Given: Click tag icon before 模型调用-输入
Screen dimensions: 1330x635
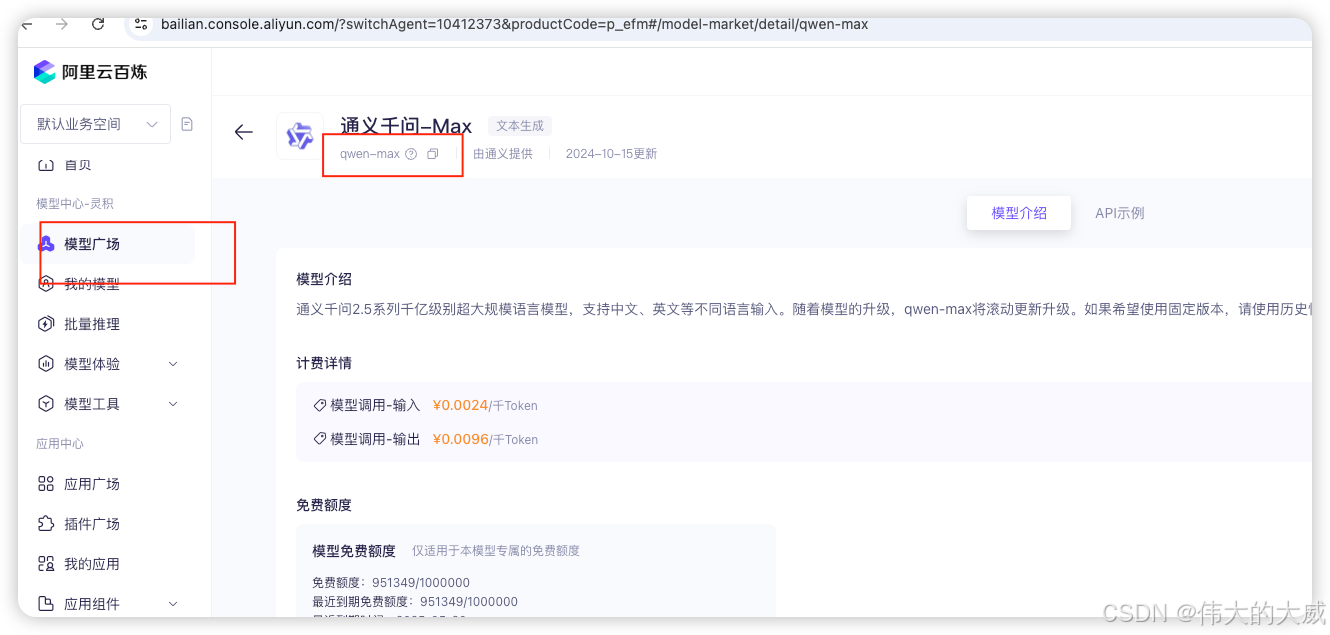Looking at the screenshot, I should tap(320, 406).
